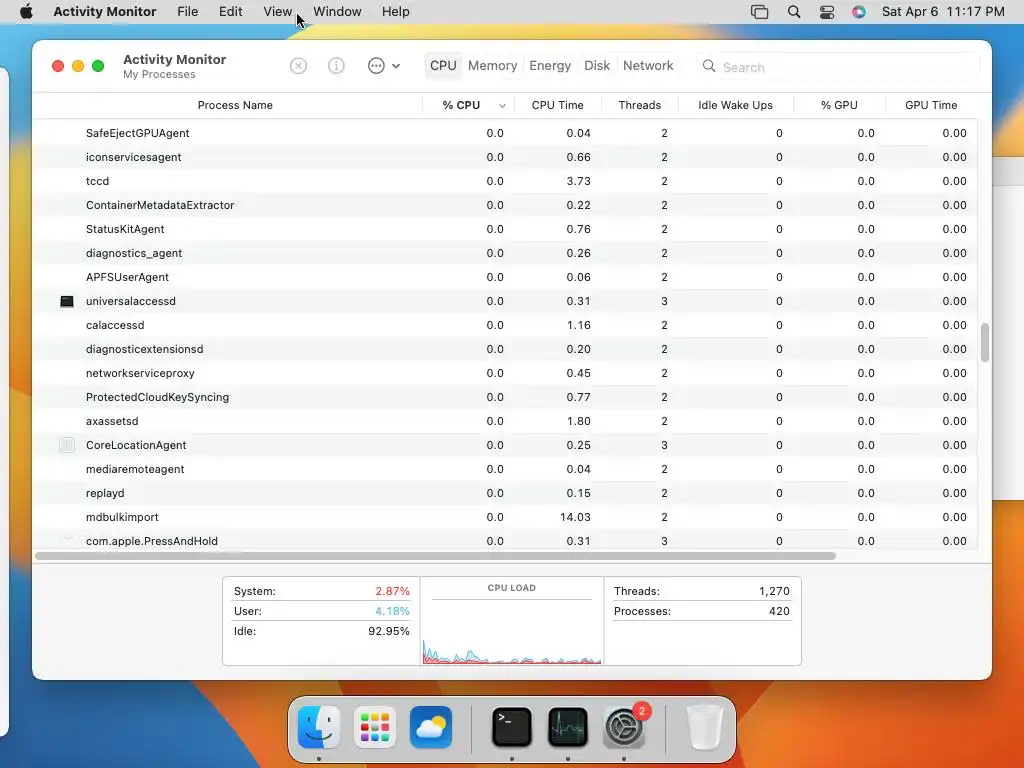This screenshot has height=768, width=1024.
Task: Switch to the Energy tab
Action: tap(550, 66)
